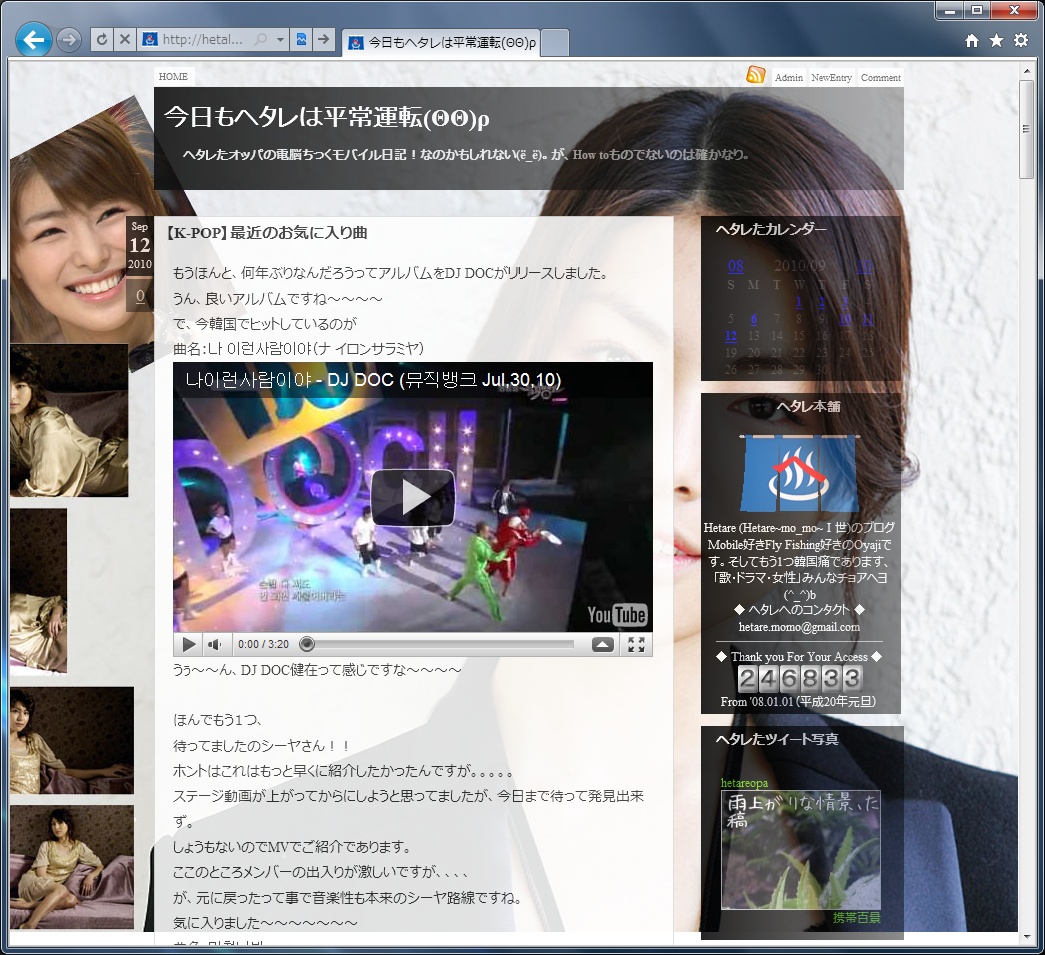Open the browser Home icon
This screenshot has width=1045, height=955.
[972, 41]
